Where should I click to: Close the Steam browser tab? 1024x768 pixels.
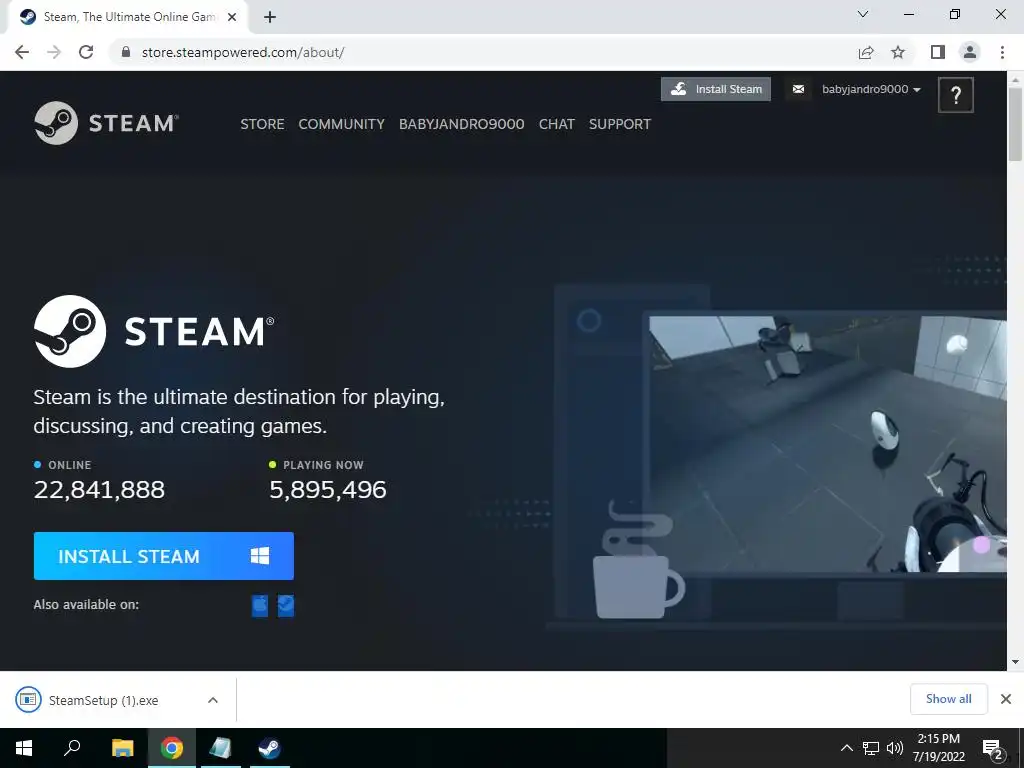click(232, 17)
